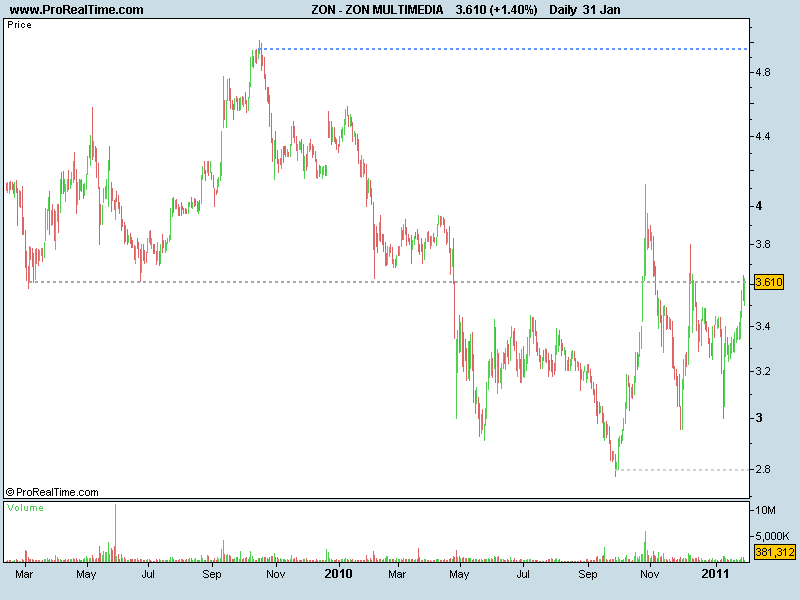Screen dimensions: 800x600
Task: Click the yellow 381,312 volume tag
Action: tap(774, 552)
